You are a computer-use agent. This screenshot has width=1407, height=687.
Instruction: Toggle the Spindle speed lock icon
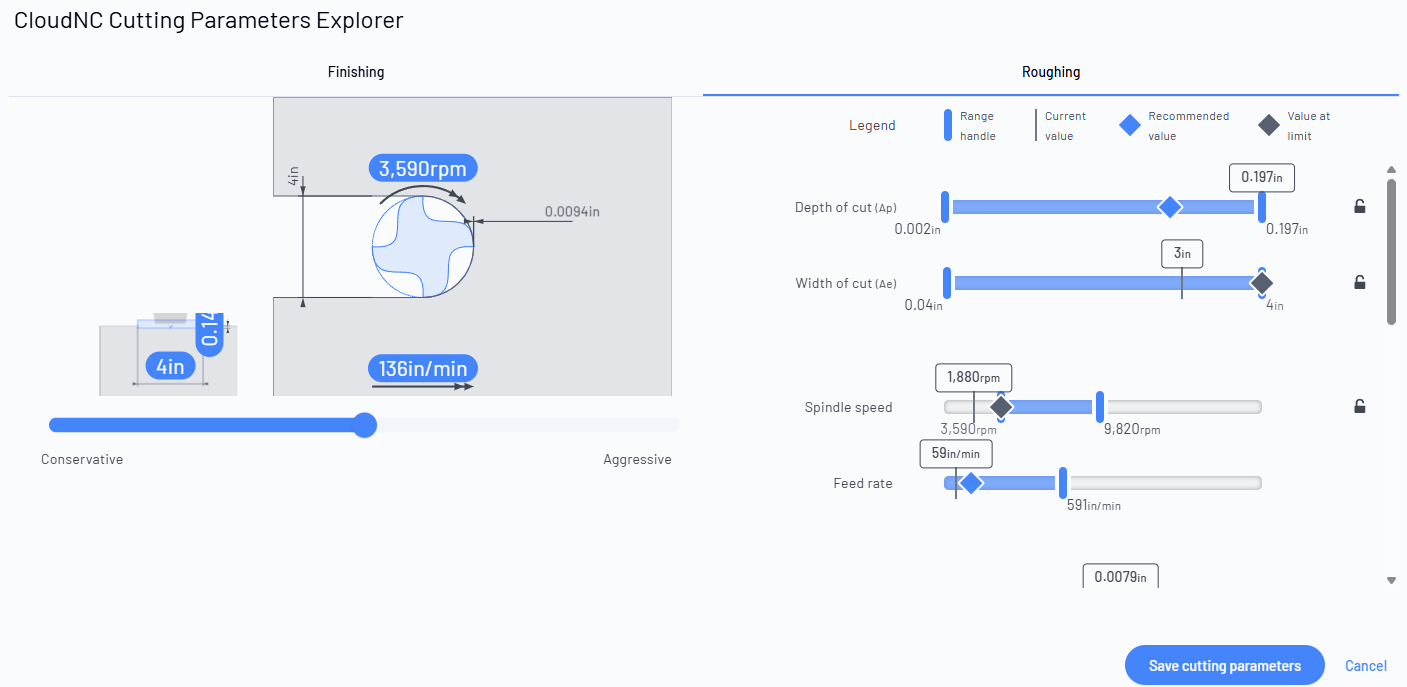pos(1359,406)
